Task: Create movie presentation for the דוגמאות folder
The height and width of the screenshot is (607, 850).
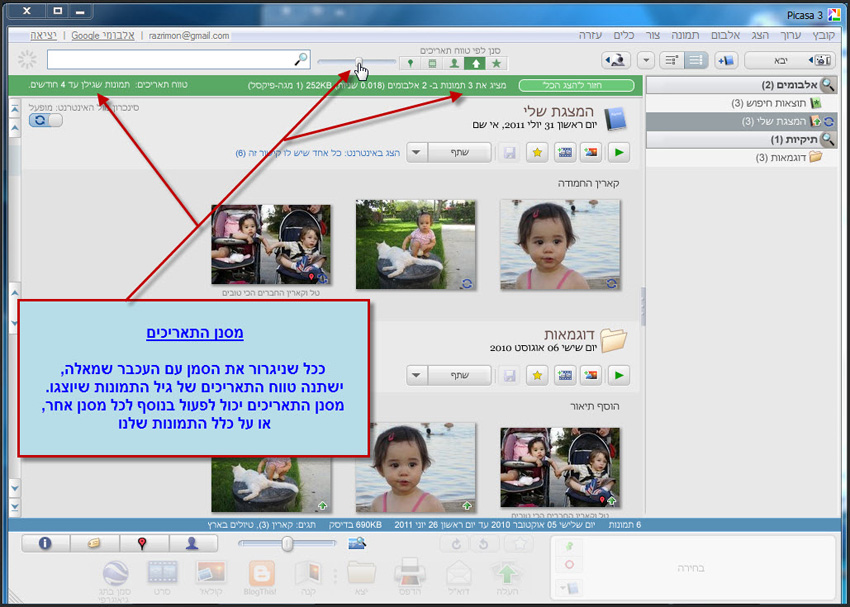Action: click(x=565, y=375)
